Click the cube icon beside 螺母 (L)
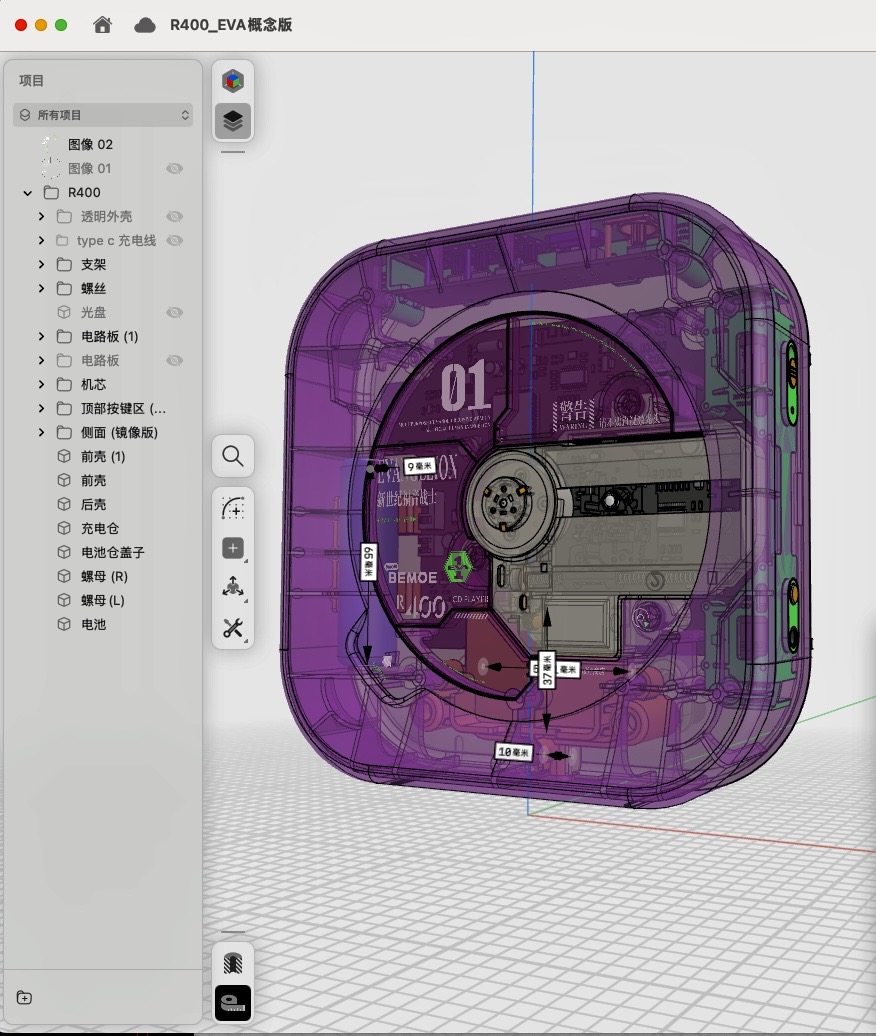The image size is (876, 1036). click(64, 600)
